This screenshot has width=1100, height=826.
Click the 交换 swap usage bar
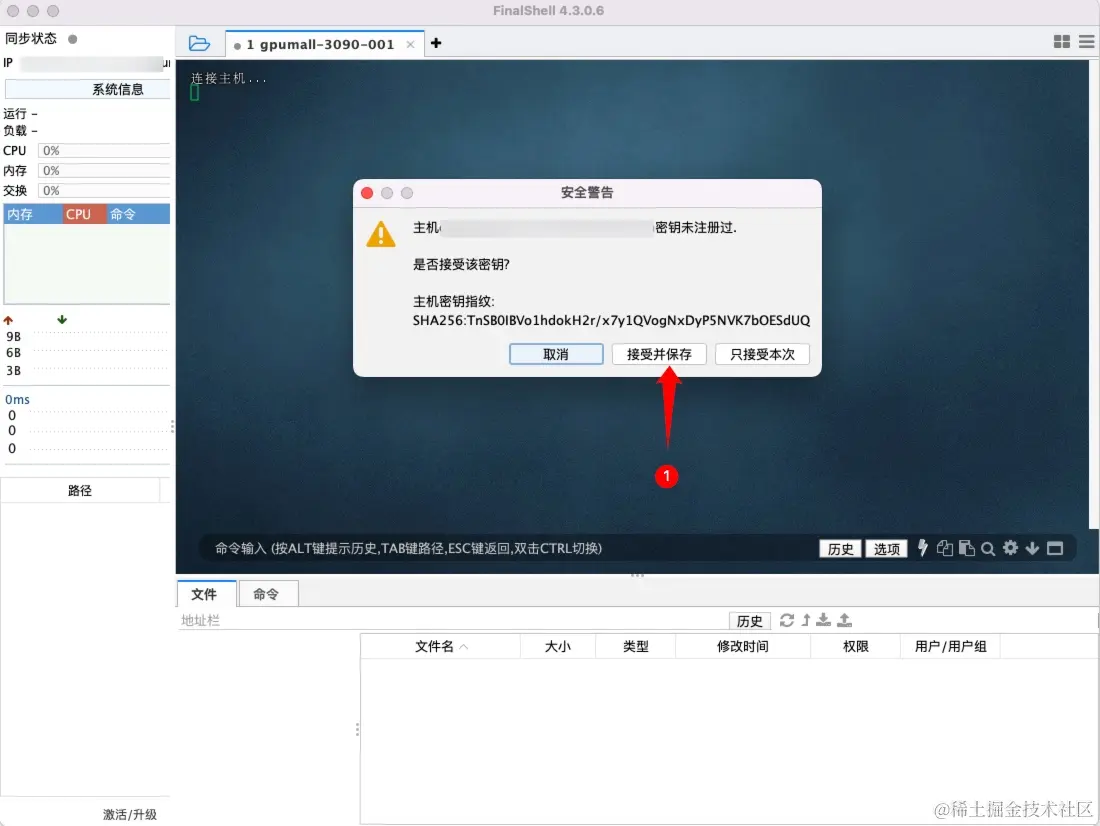tap(104, 191)
